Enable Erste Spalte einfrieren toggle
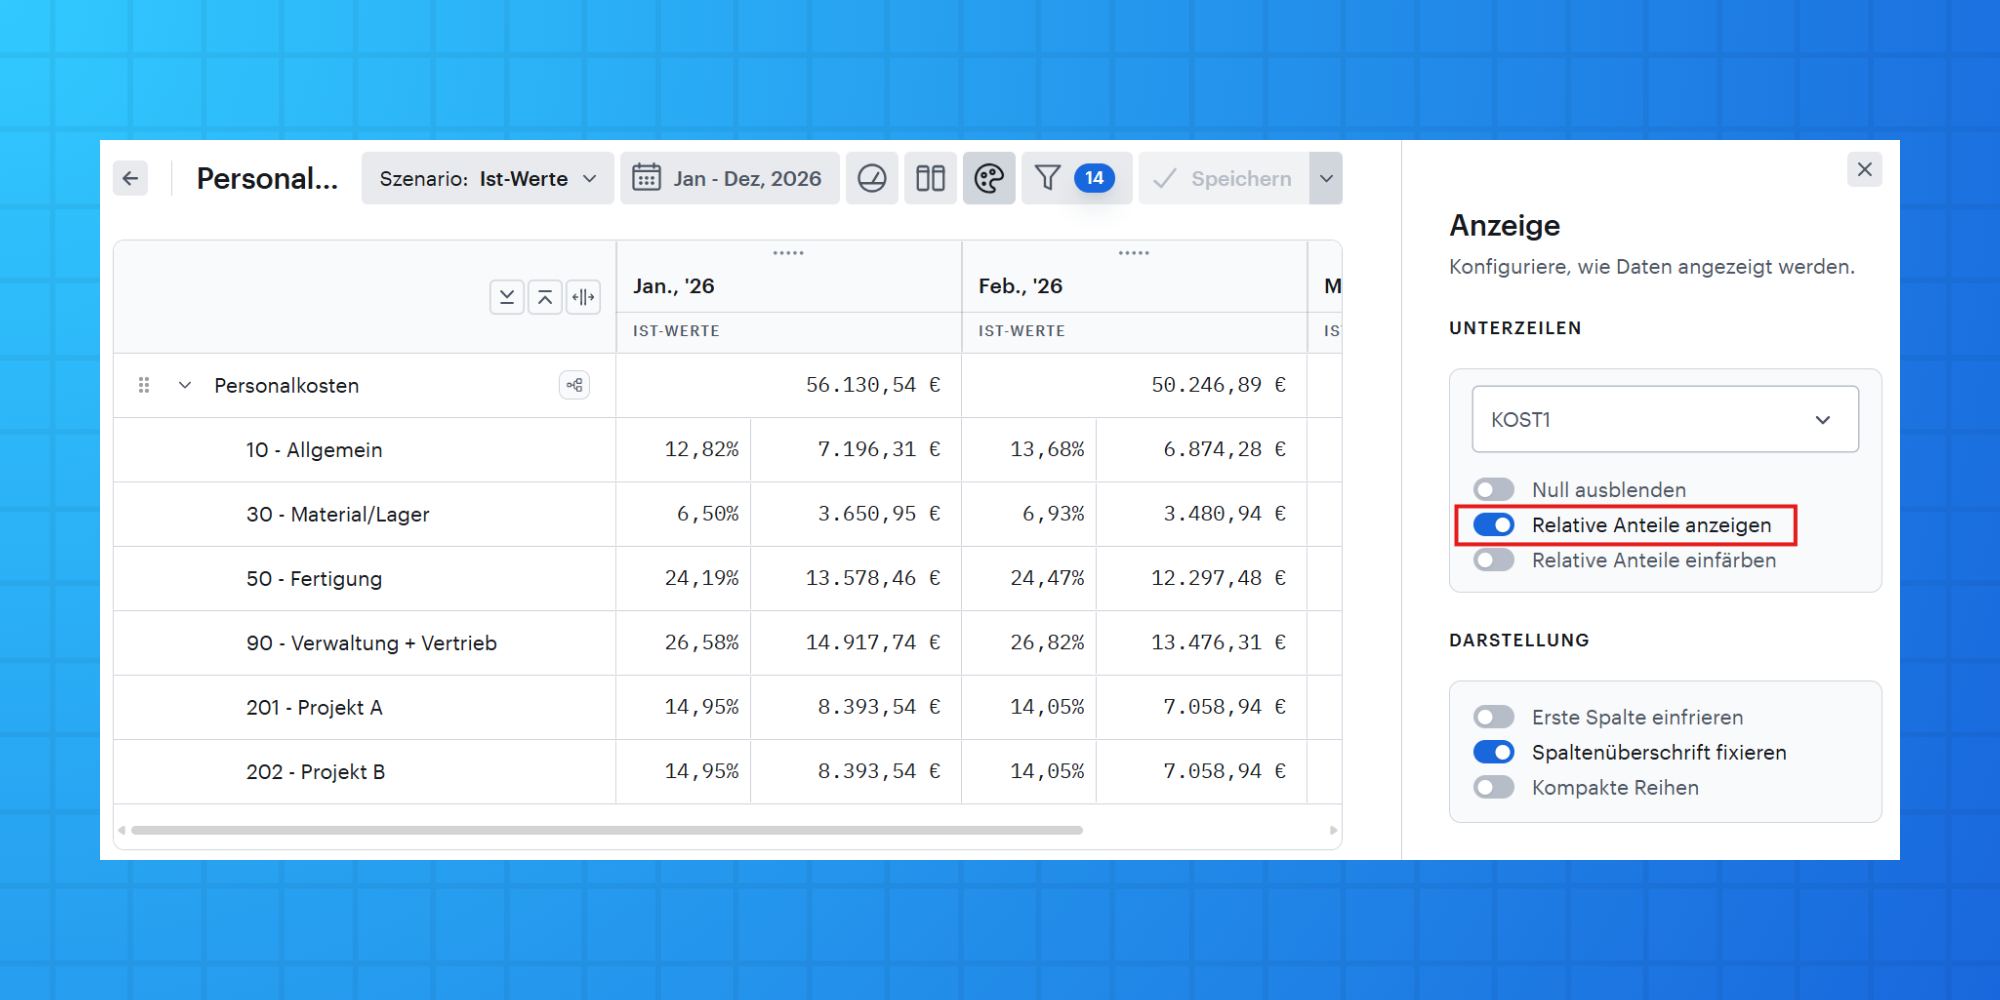Image resolution: width=2000 pixels, height=1000 pixels. tap(1494, 717)
